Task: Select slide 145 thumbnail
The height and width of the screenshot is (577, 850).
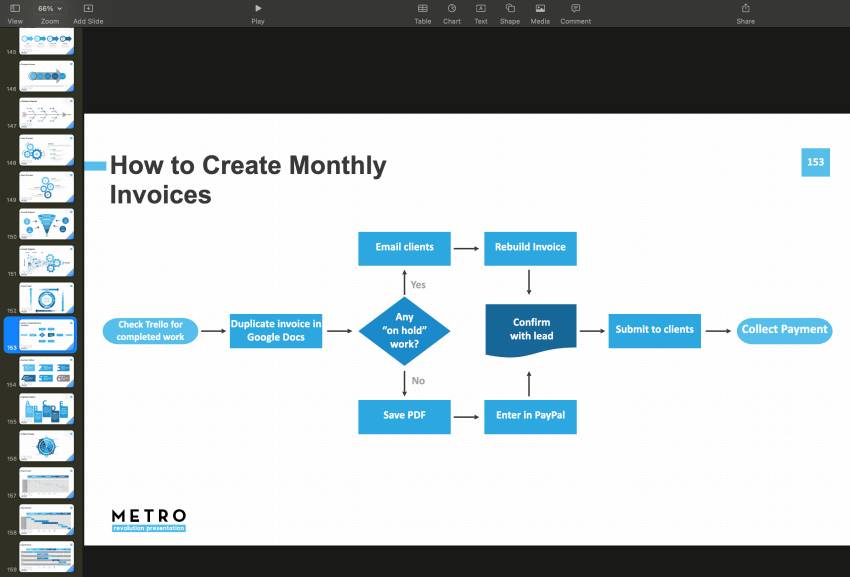Action: click(47, 42)
